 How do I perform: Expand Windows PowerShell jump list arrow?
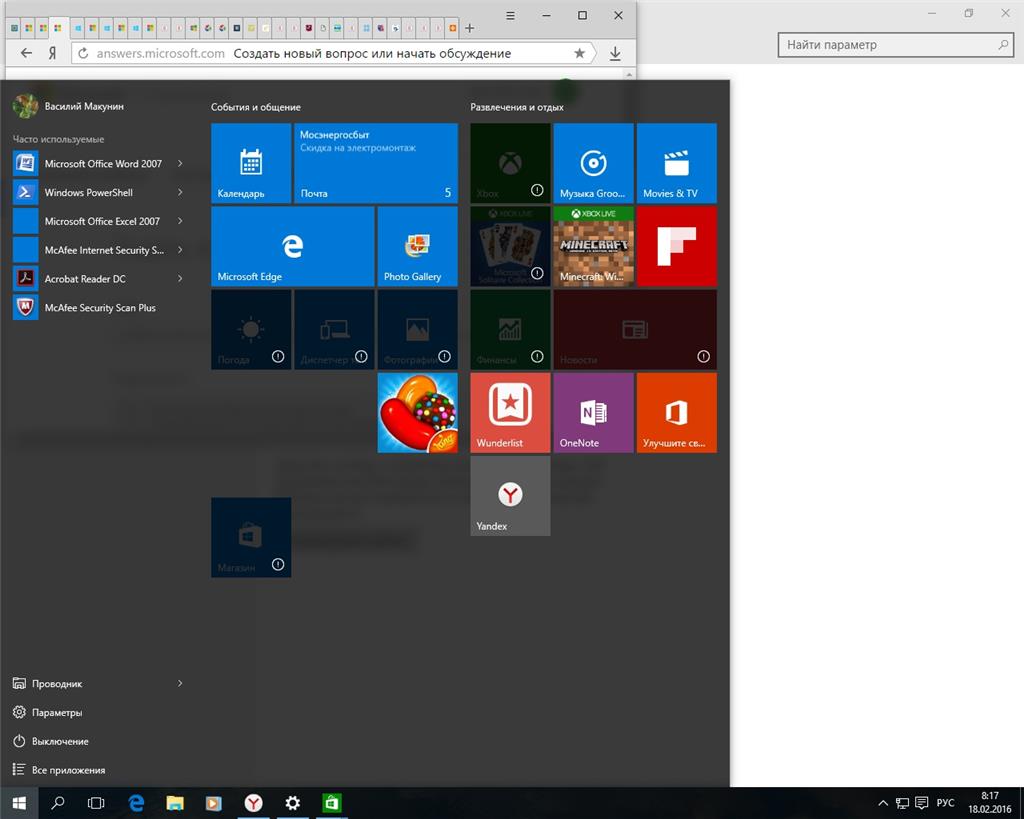click(180, 192)
